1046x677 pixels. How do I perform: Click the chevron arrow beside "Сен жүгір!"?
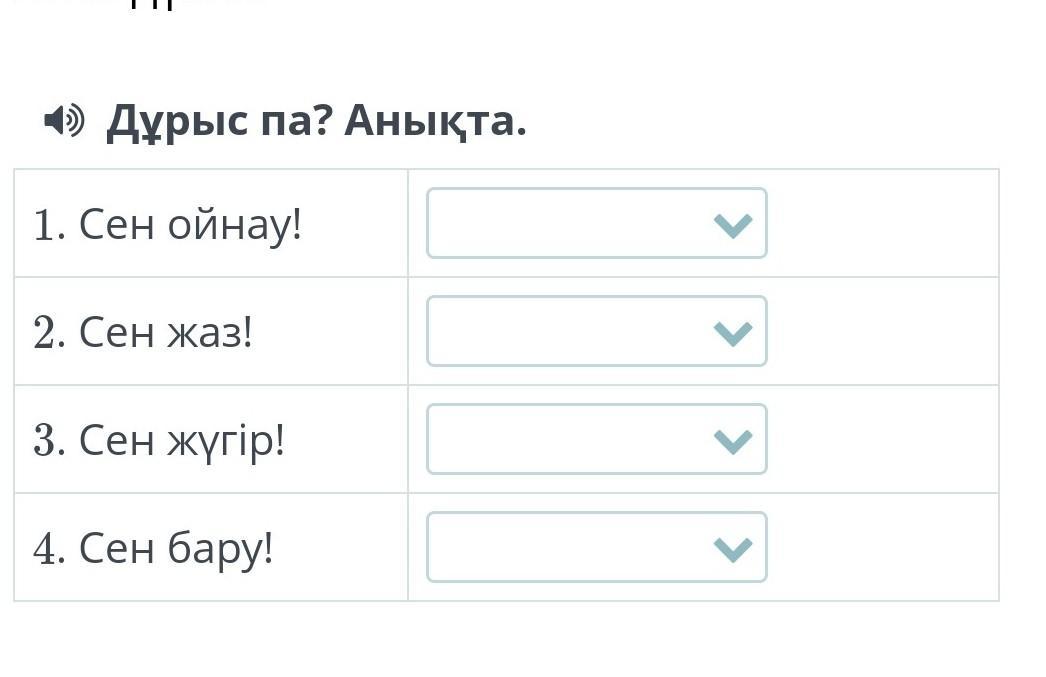tap(732, 441)
